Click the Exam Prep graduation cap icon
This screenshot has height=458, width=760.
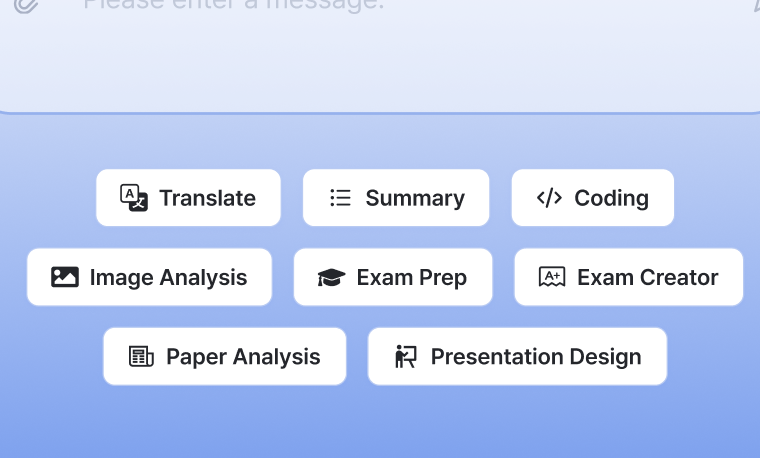(332, 278)
